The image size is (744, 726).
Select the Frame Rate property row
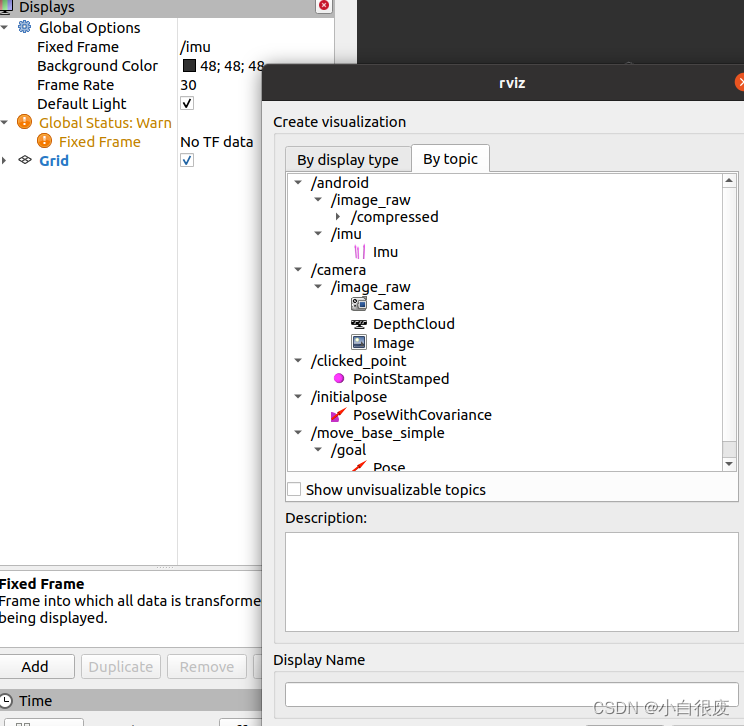click(131, 85)
